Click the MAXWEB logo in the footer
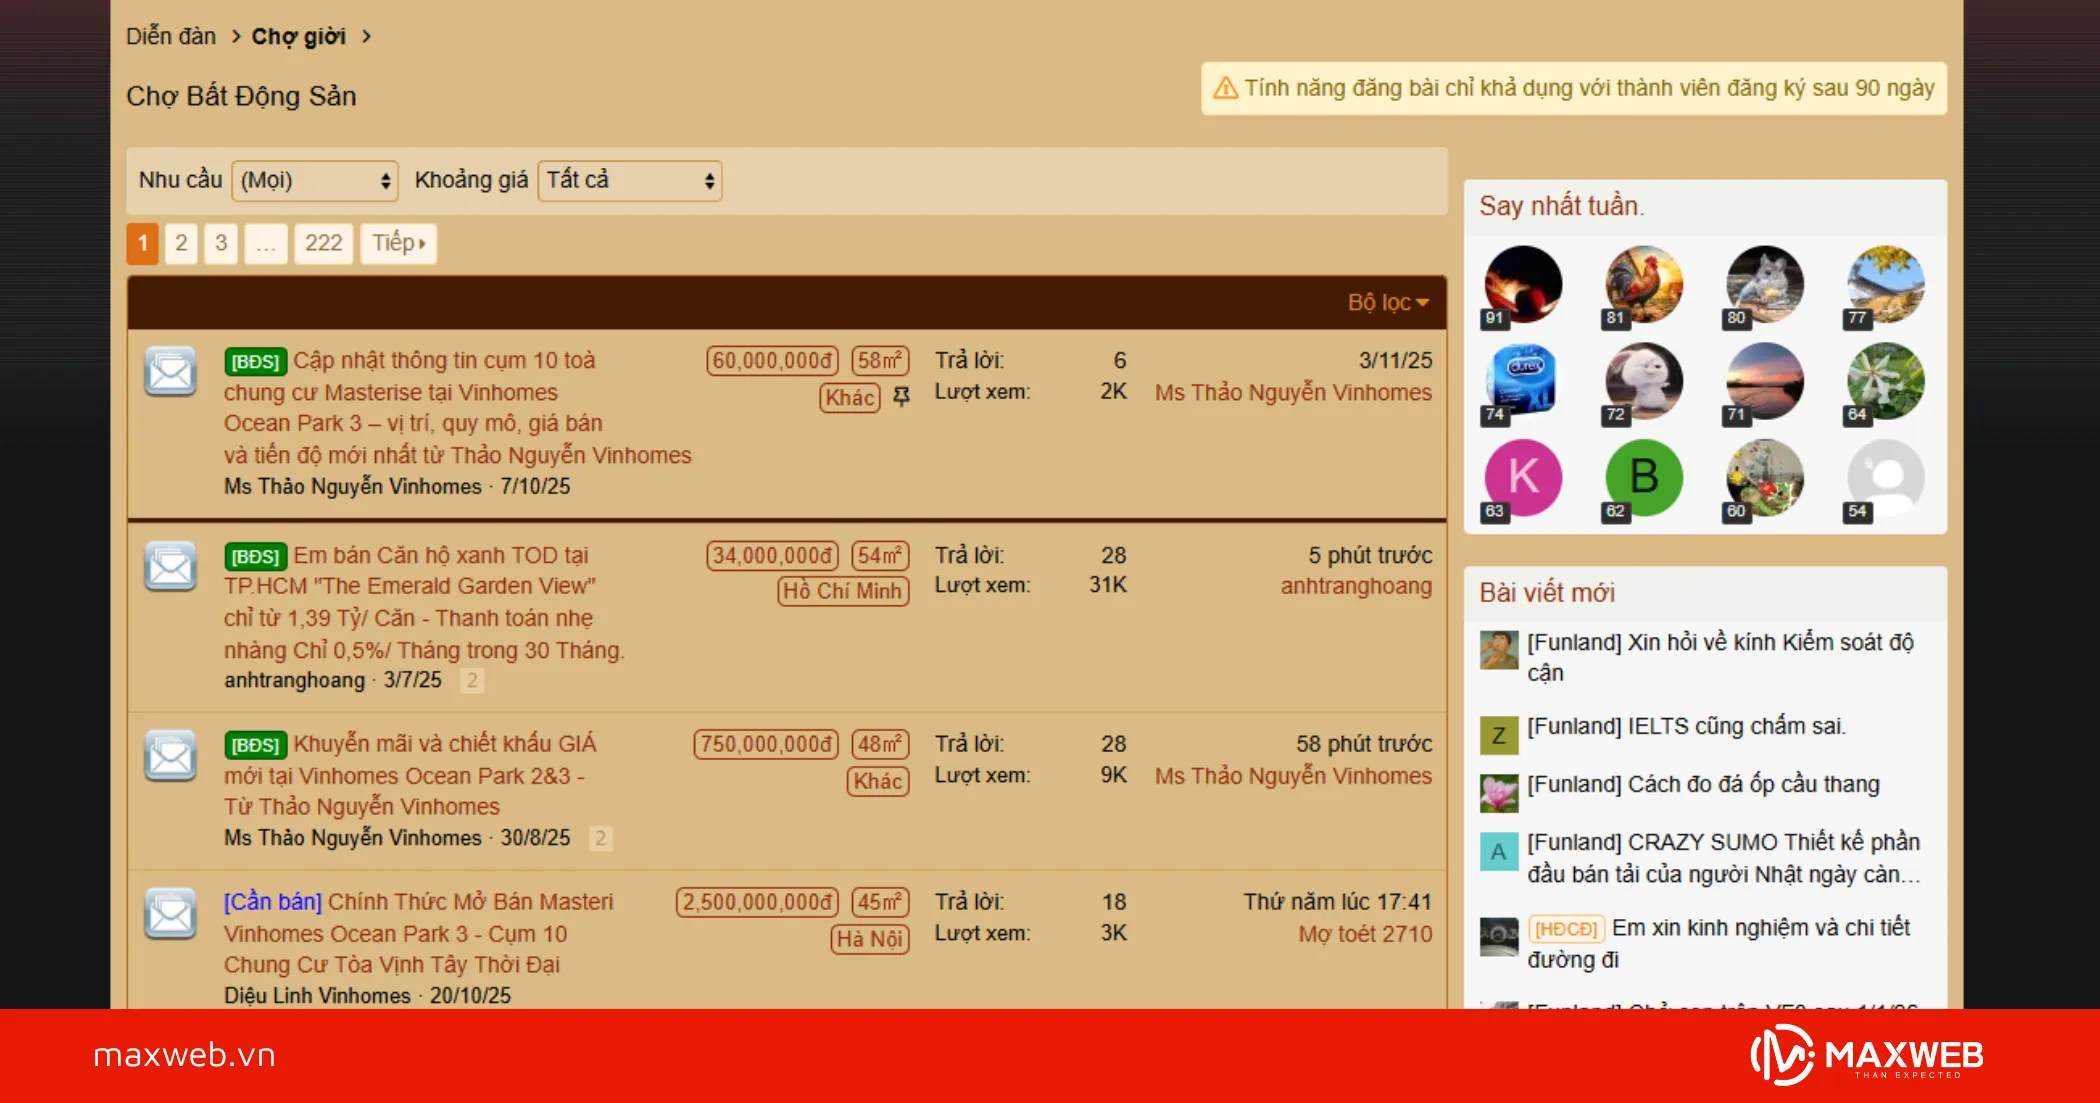 (1867, 1056)
